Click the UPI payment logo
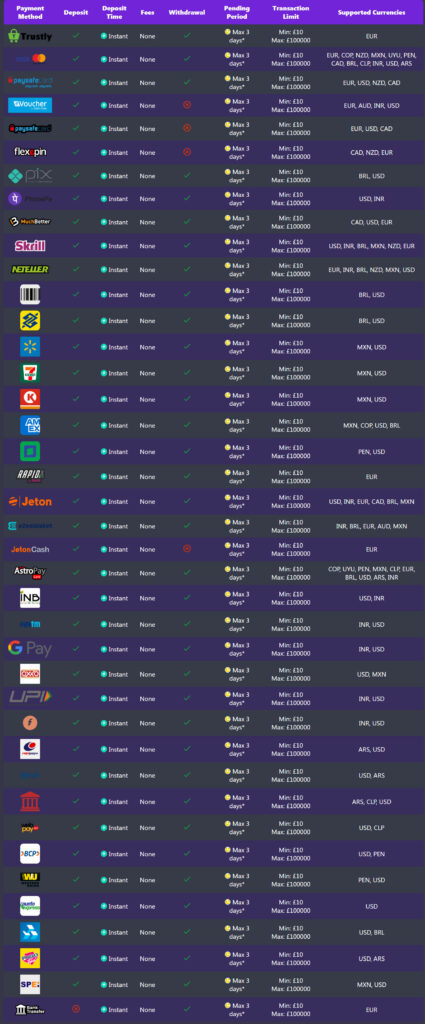Screen dimensions: 425x1024 tap(30, 697)
